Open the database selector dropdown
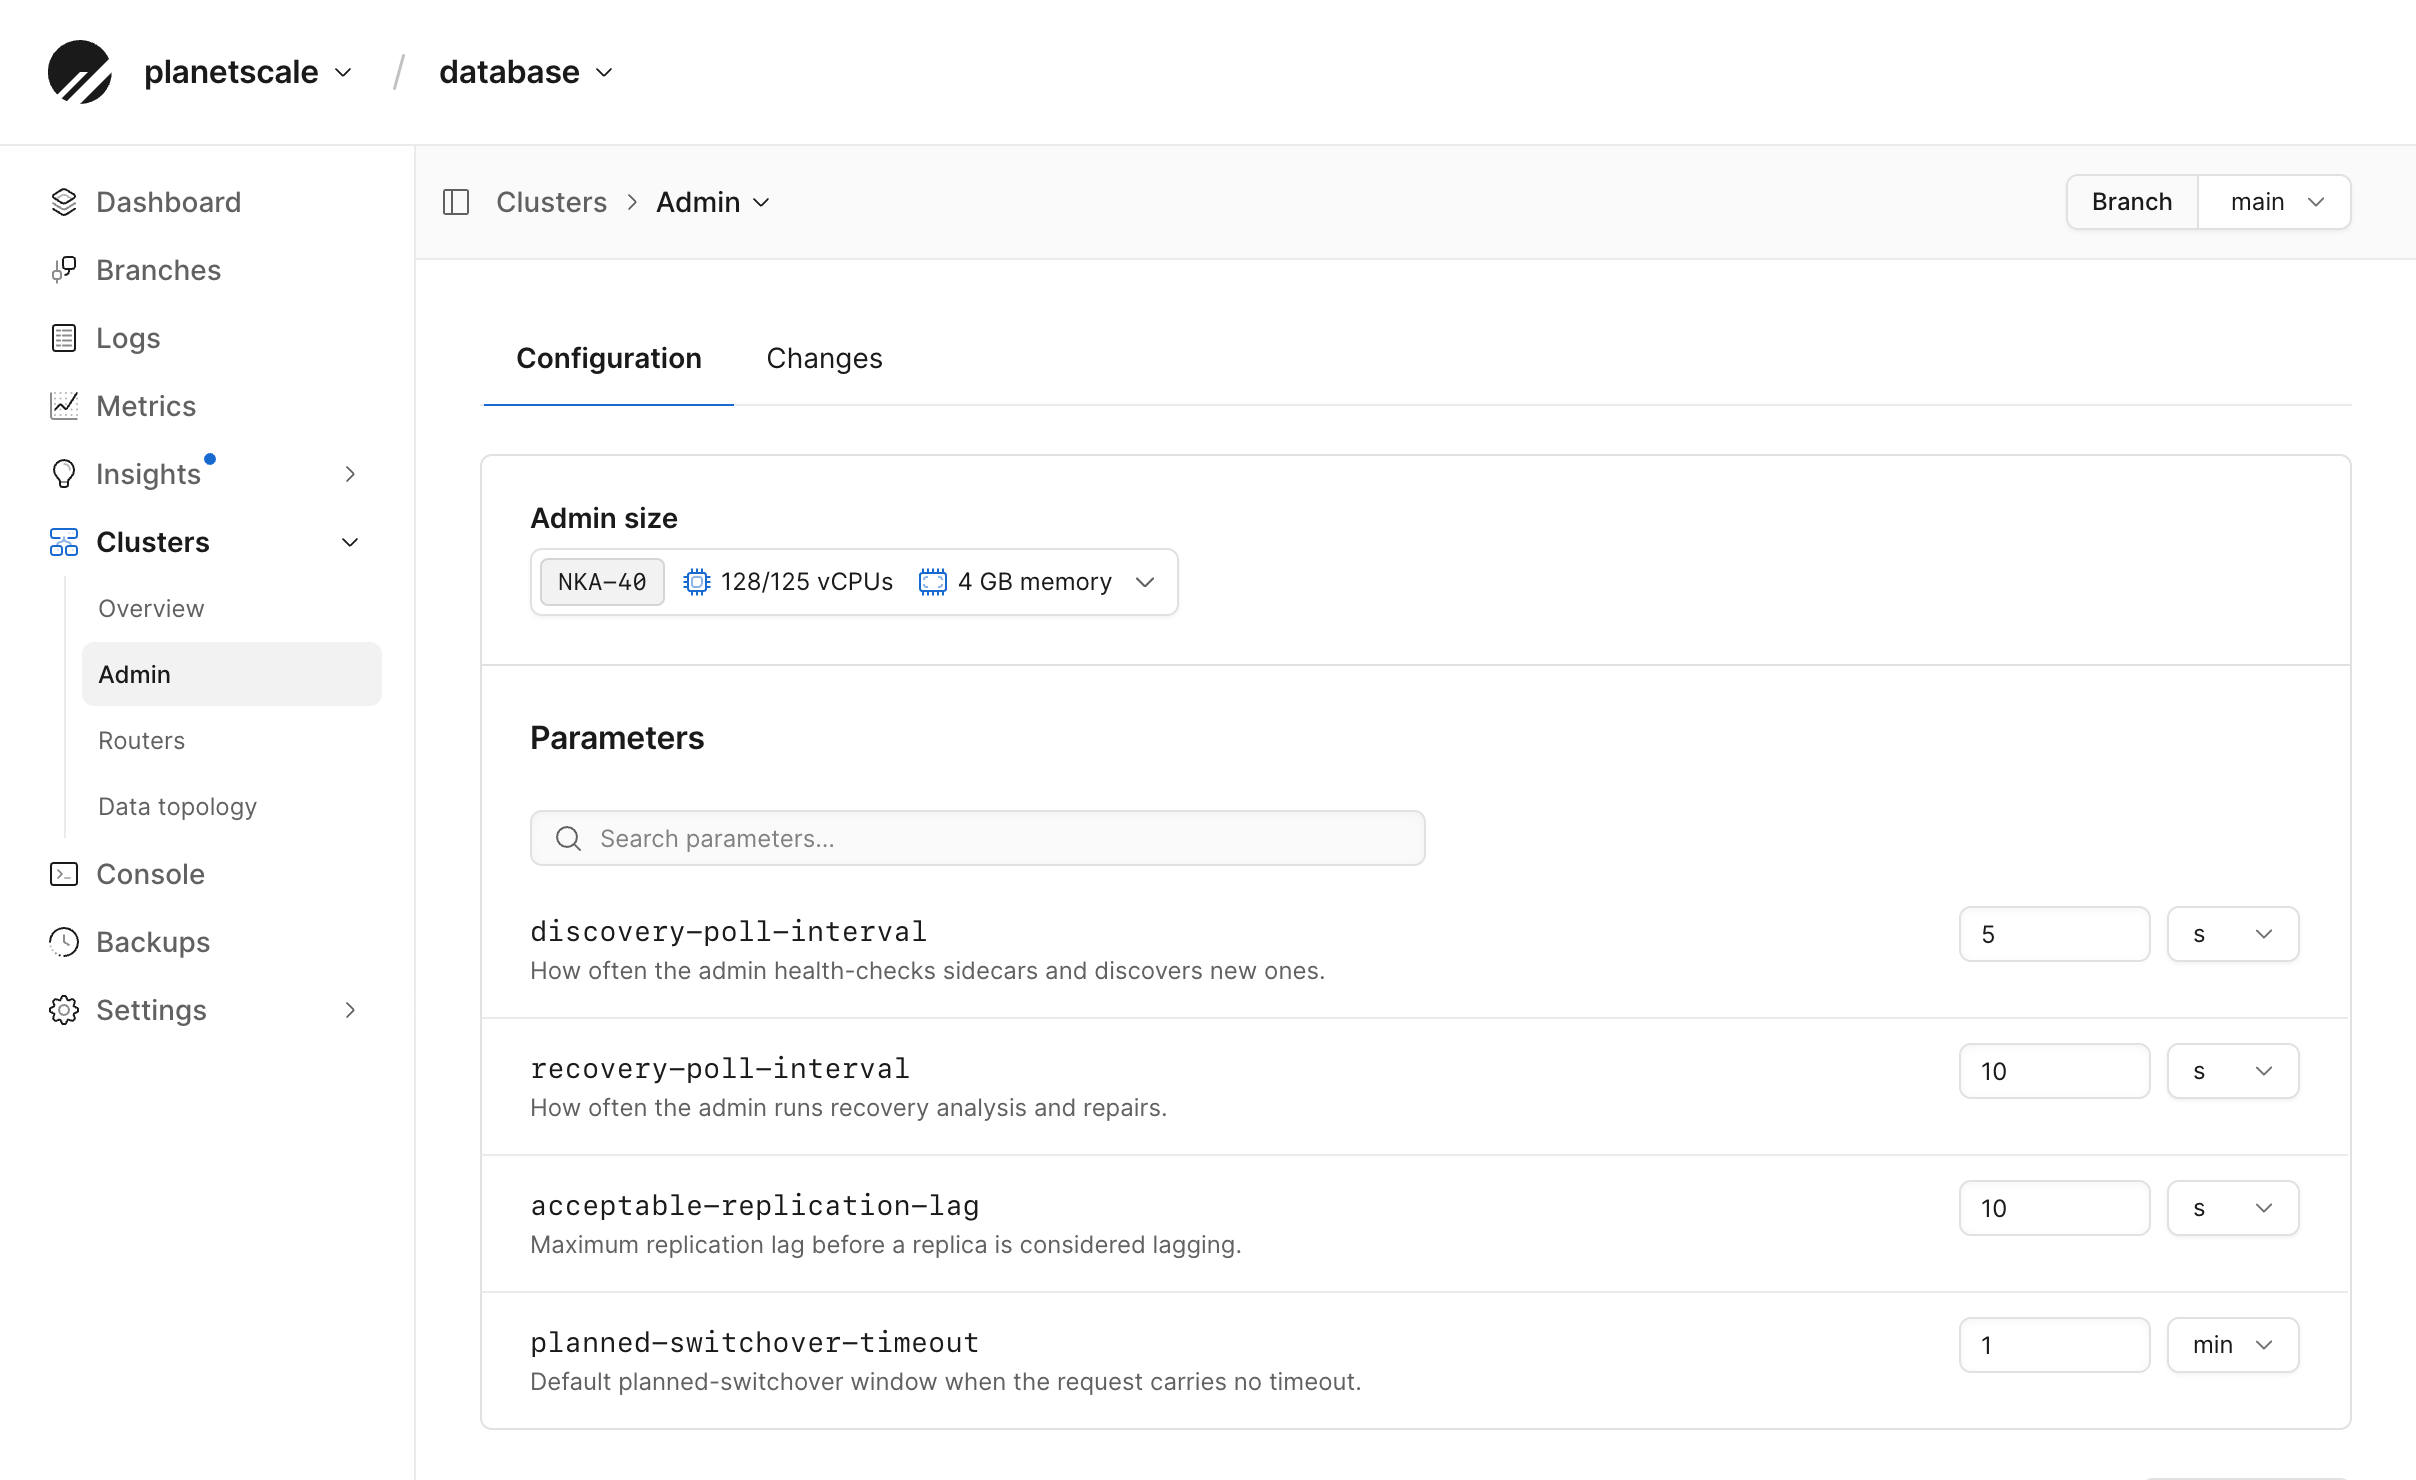 tap(526, 72)
